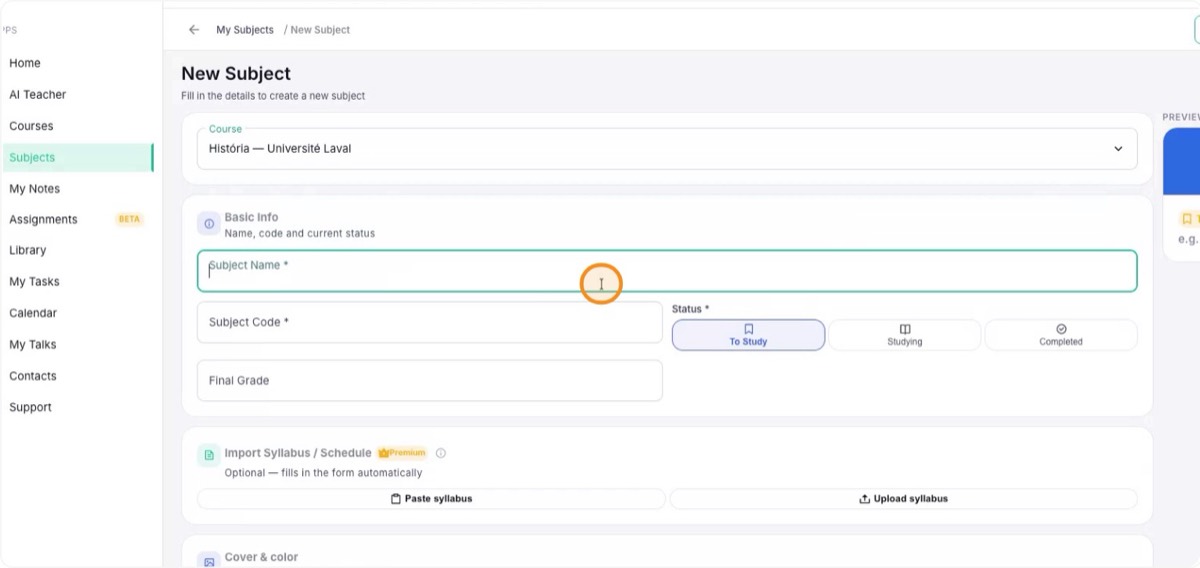Screen dimensions: 1200x568
Task: Open the info tooltip next to Premium badge
Action: 441,453
